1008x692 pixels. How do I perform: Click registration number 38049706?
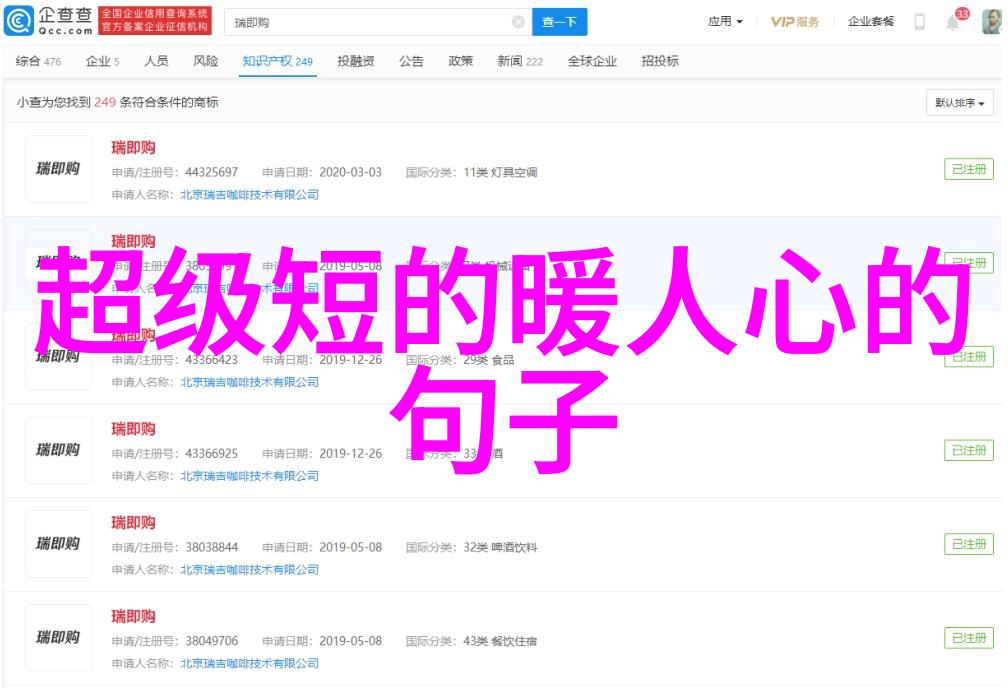point(212,641)
